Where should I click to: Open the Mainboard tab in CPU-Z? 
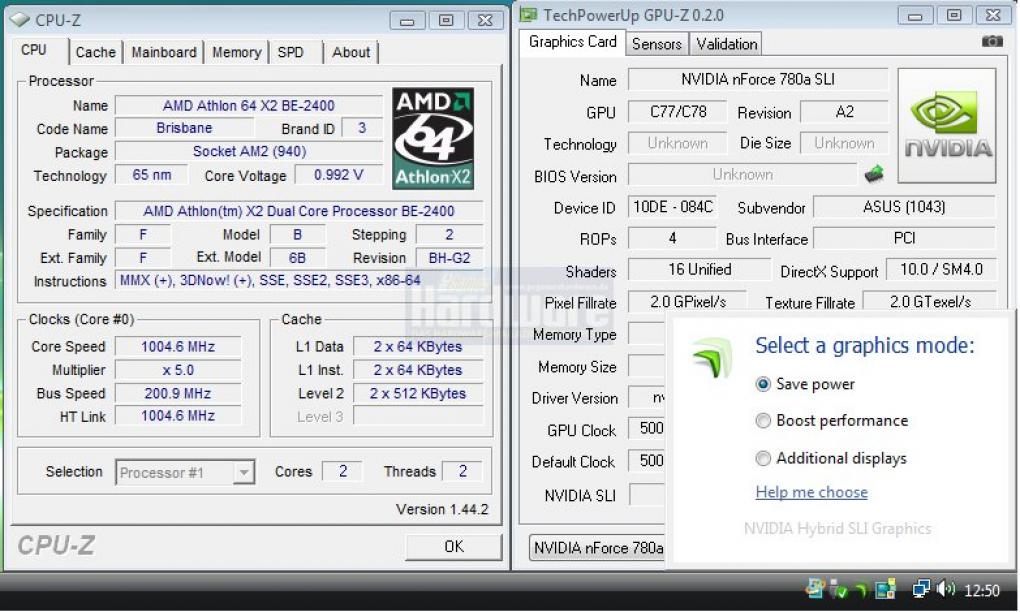163,52
